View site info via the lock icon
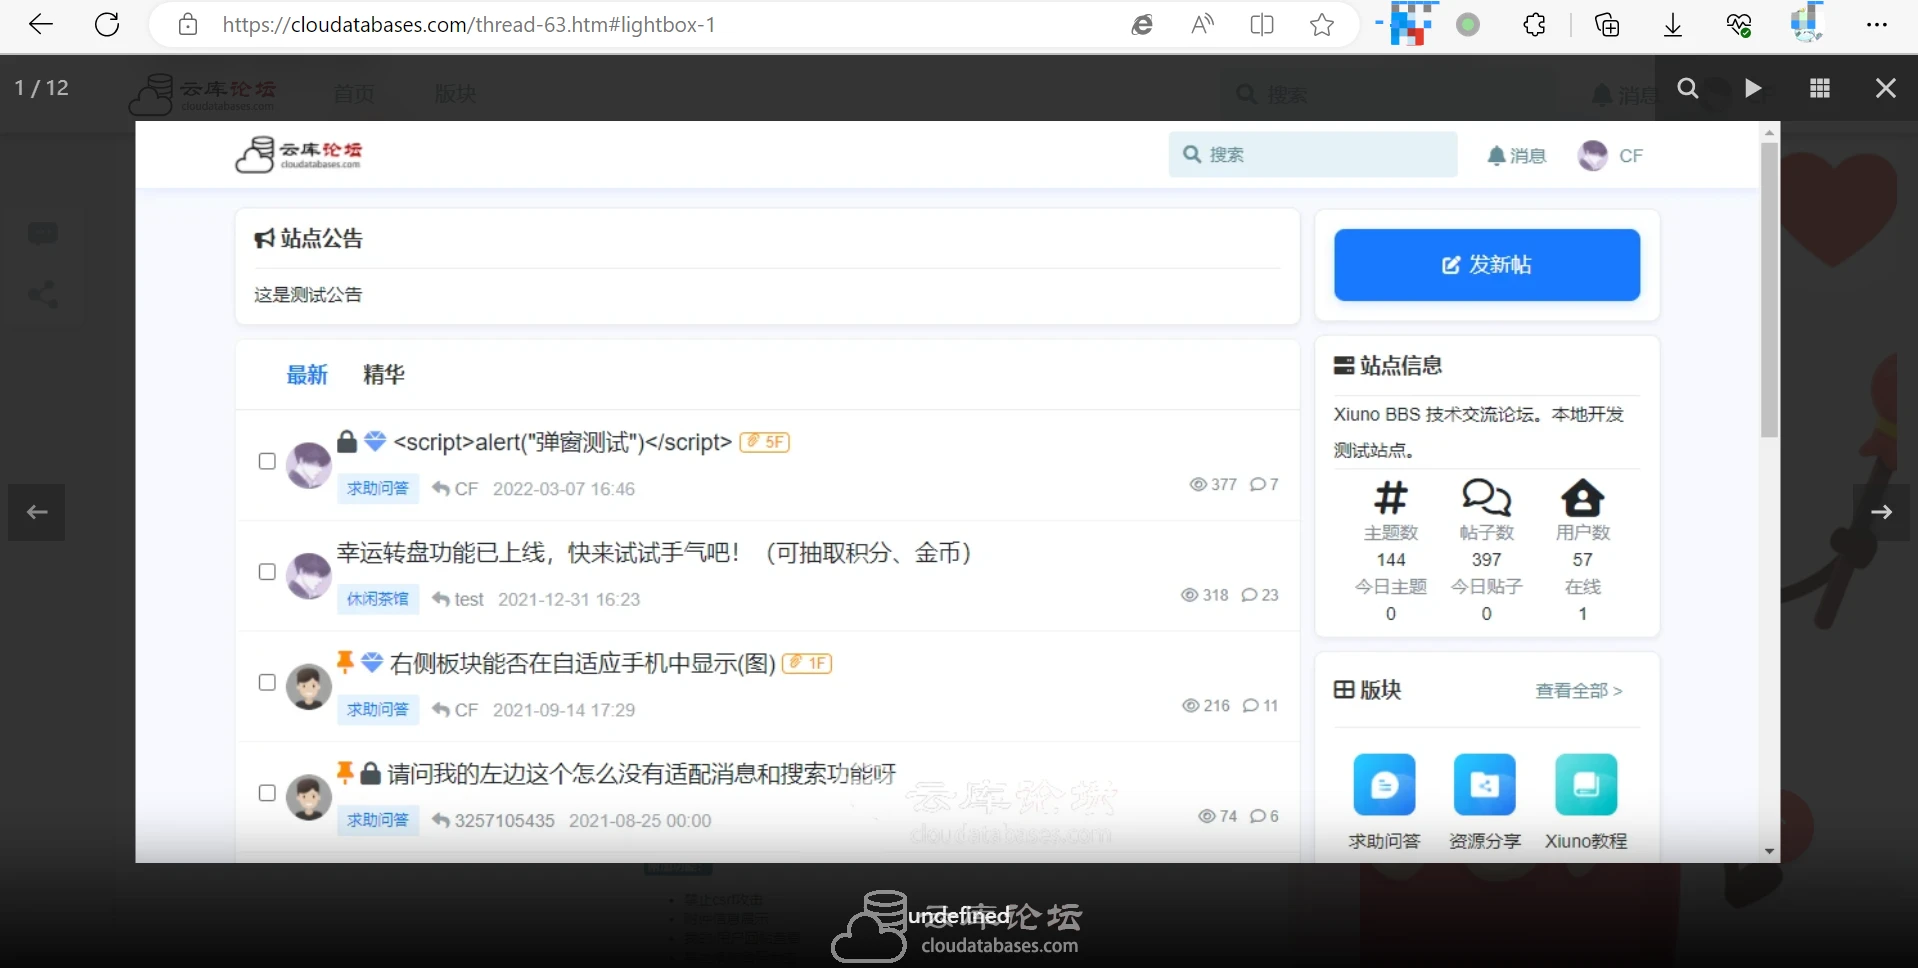Screen dimensions: 1918x968 click(188, 25)
